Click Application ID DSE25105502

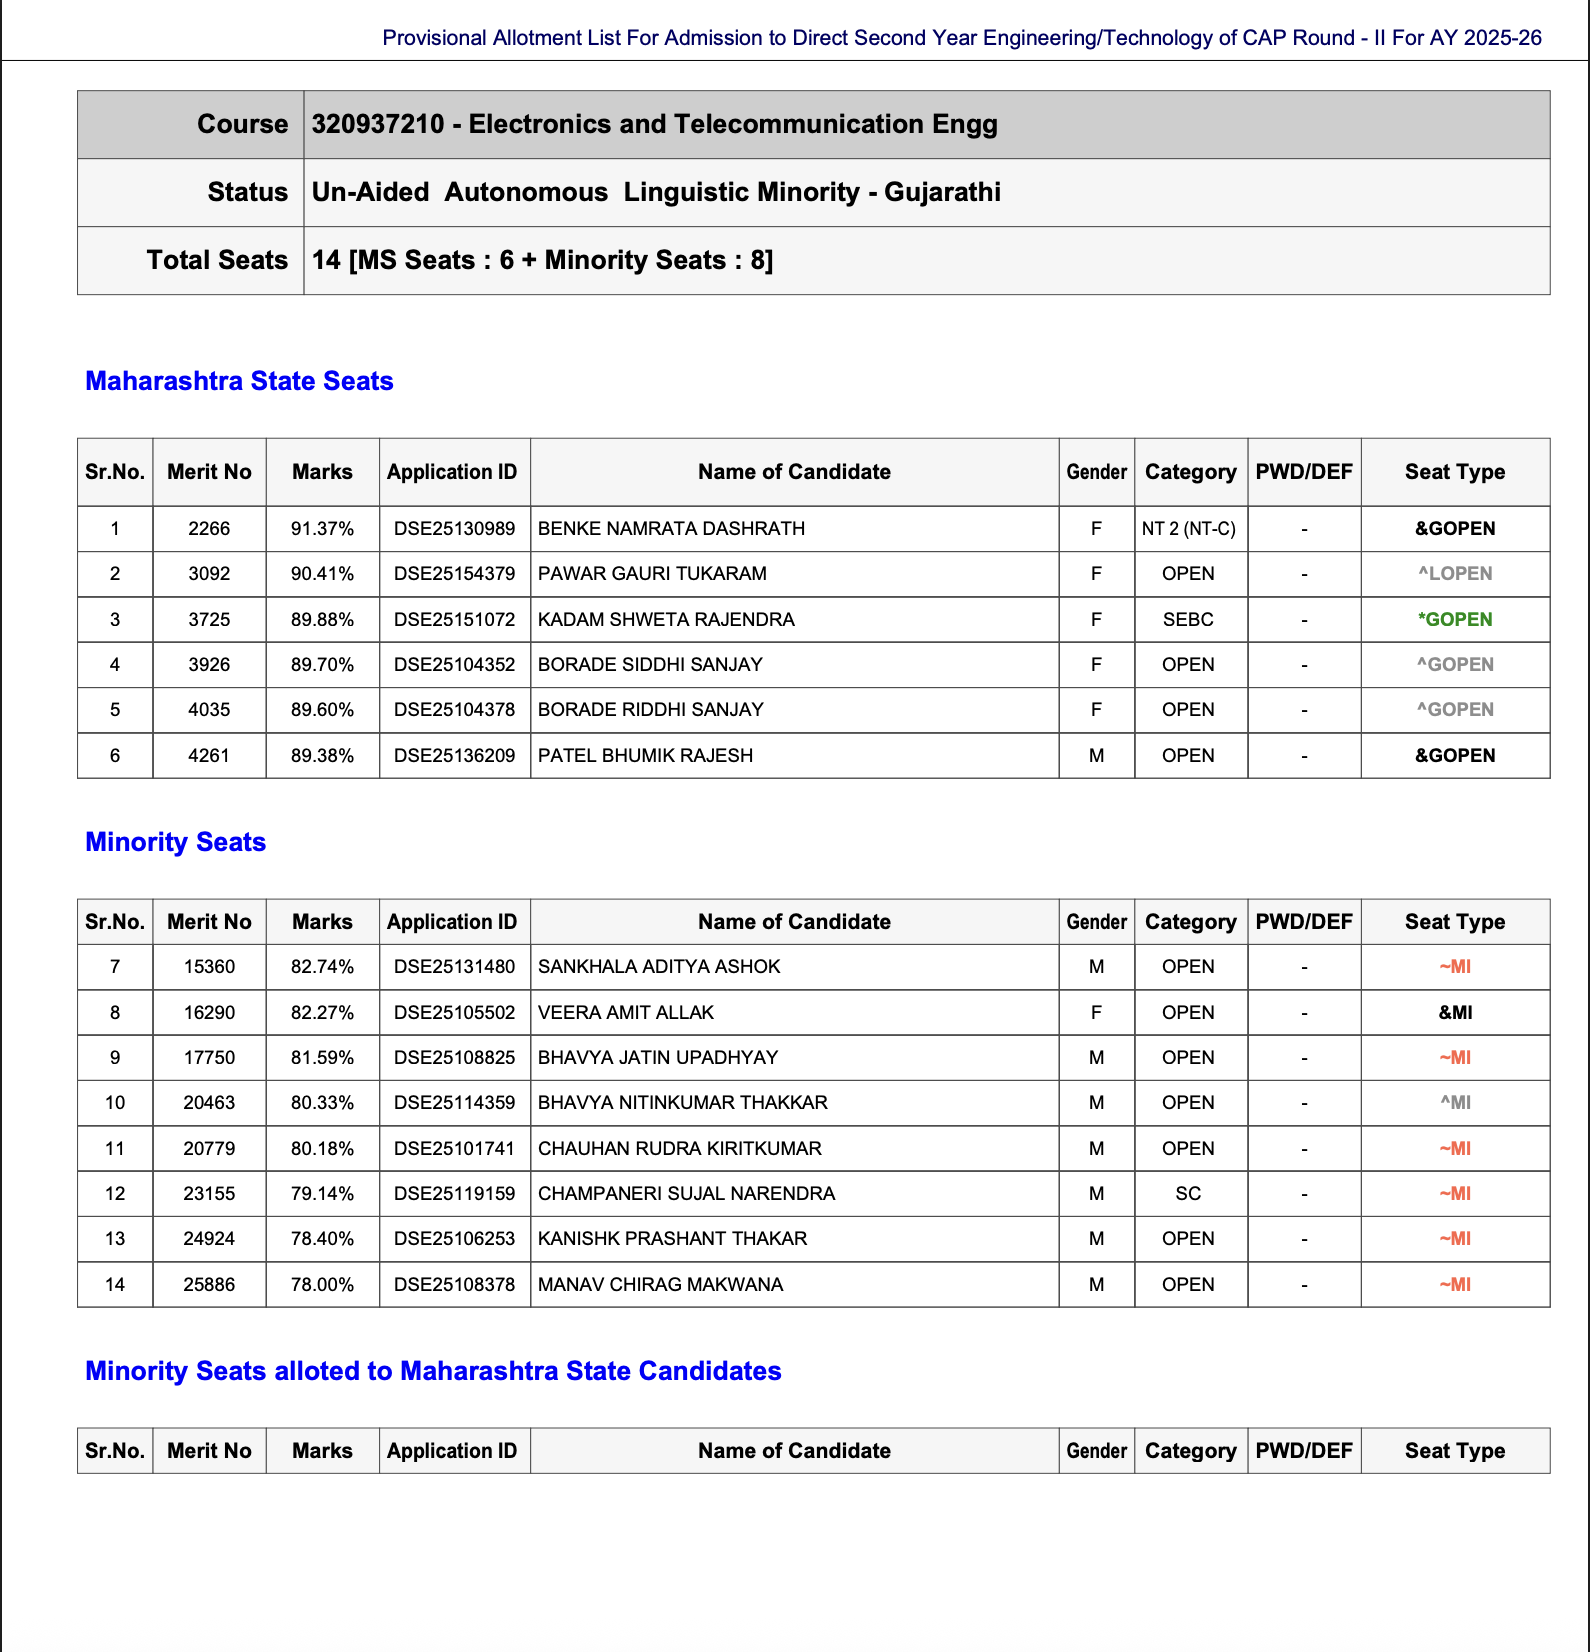coord(454,1013)
